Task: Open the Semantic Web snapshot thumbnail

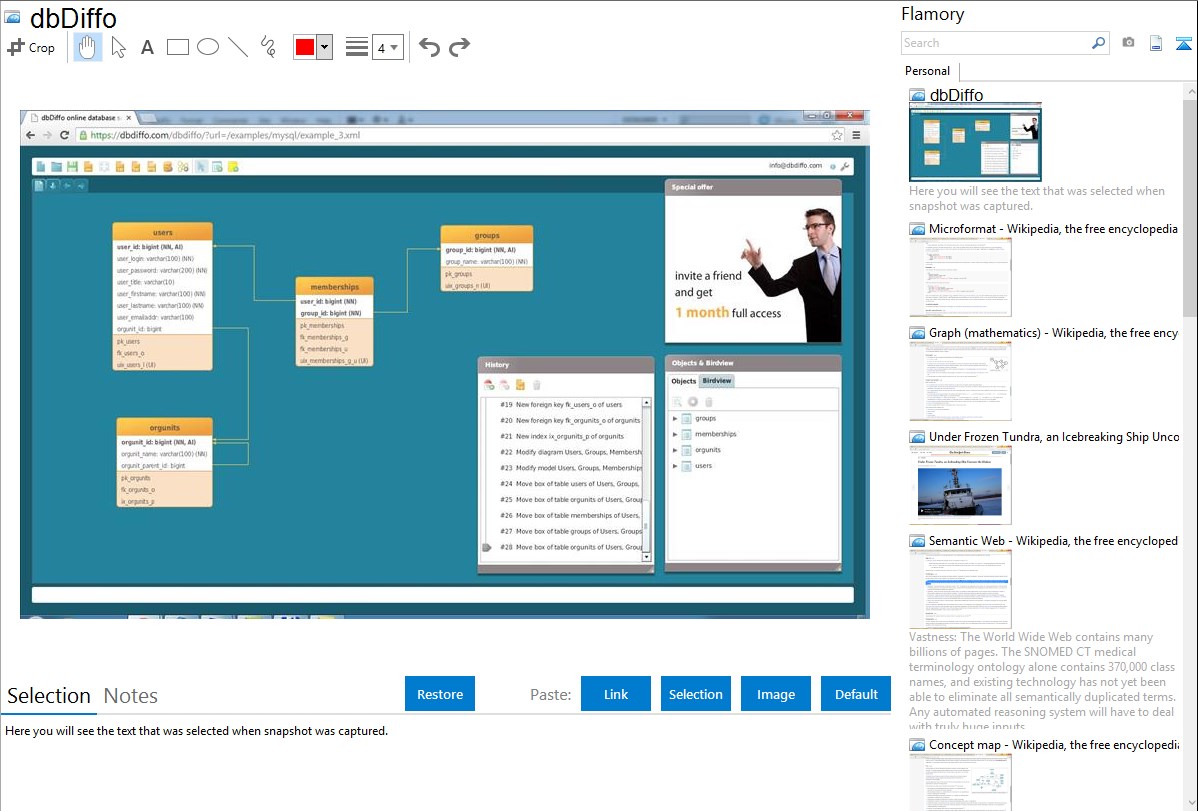Action: (960, 589)
